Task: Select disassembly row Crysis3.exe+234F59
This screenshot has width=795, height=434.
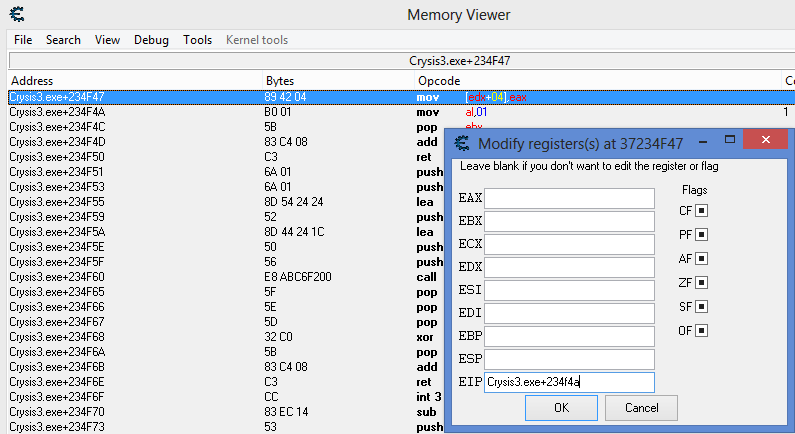Action: (x=226, y=217)
